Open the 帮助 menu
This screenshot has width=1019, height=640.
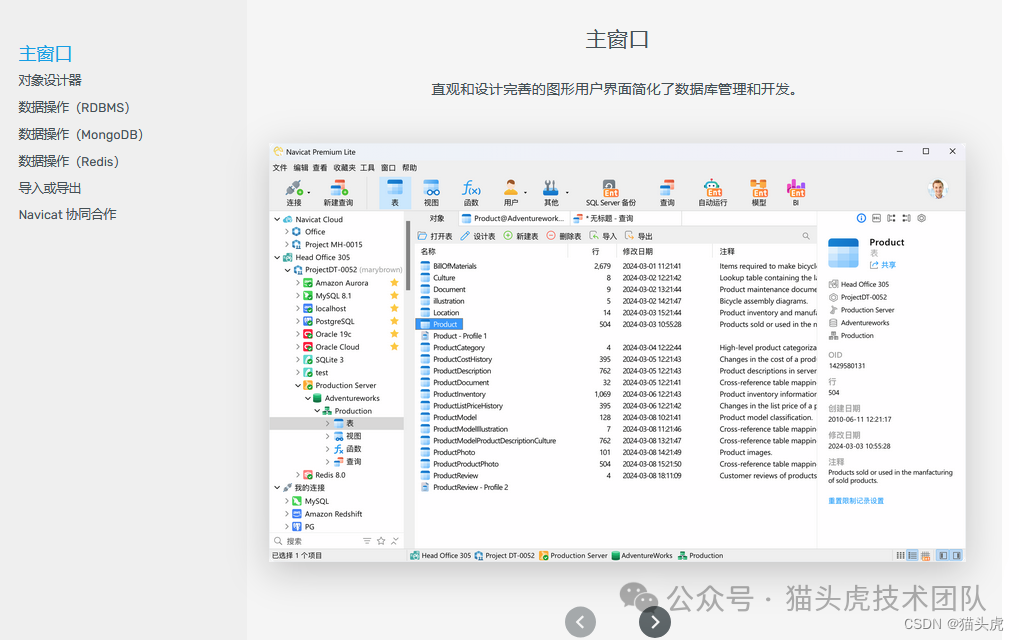[409, 168]
